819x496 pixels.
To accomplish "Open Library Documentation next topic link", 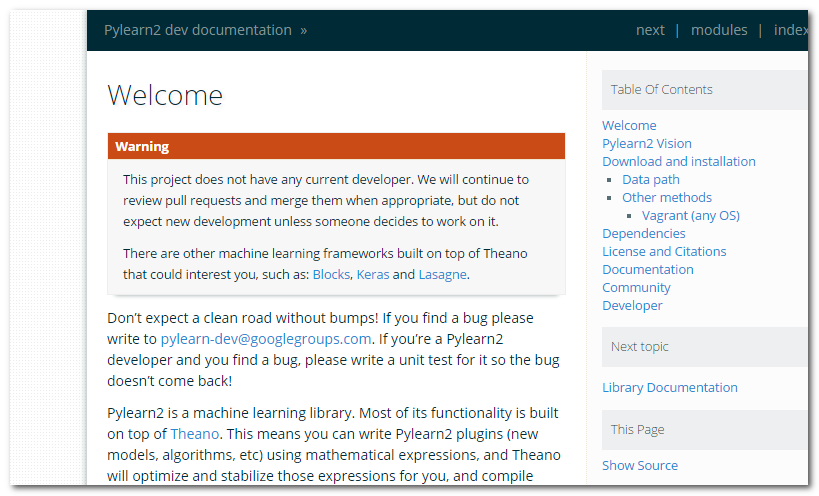I will [670, 388].
